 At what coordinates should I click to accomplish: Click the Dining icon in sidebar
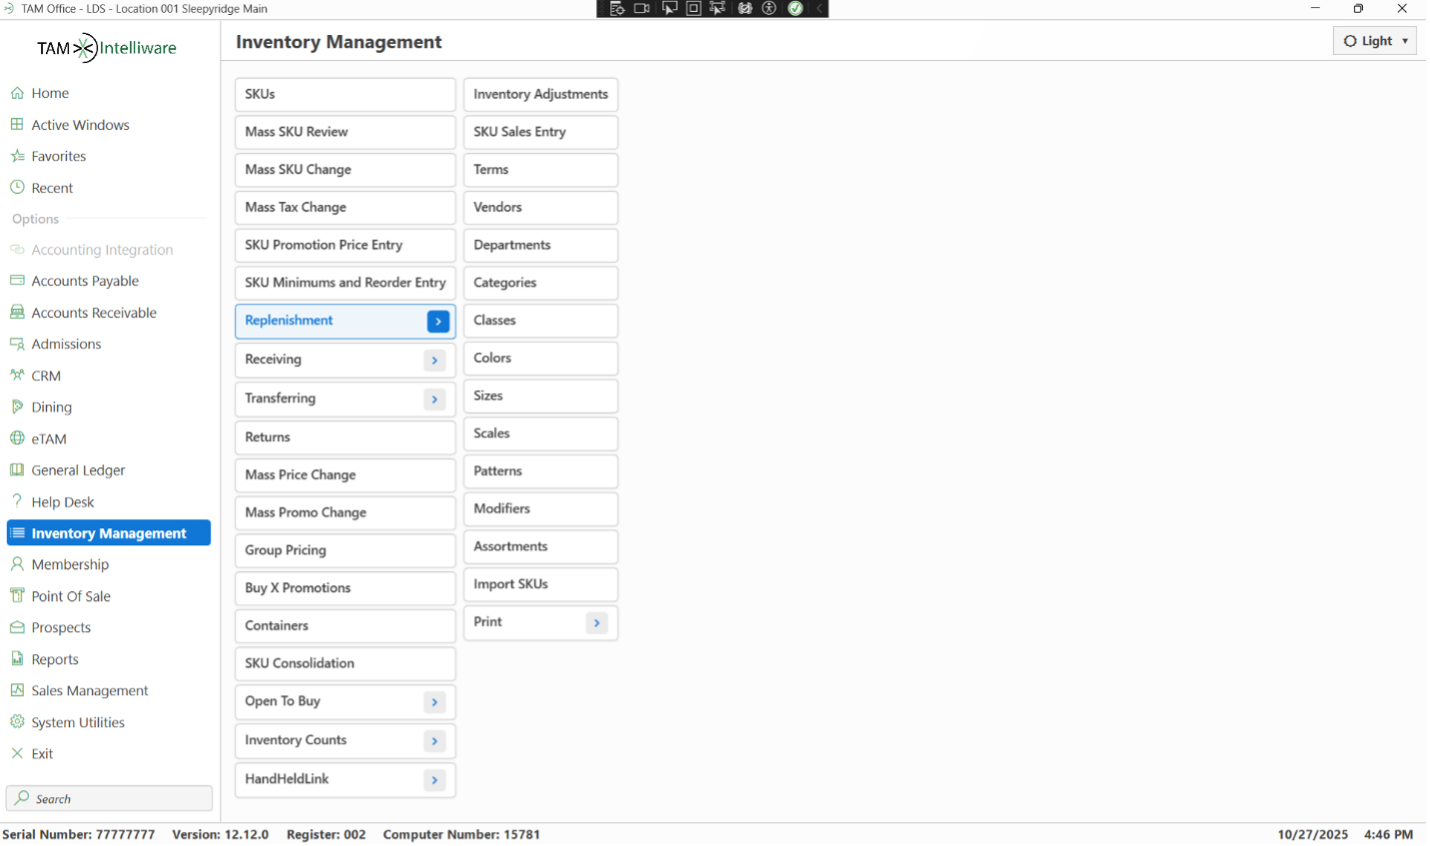click(x=17, y=407)
